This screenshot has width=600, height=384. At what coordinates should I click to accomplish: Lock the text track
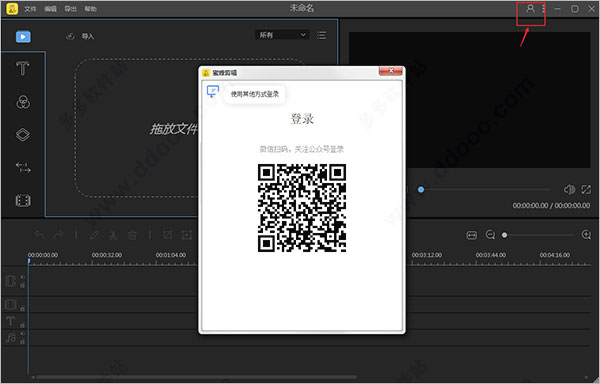click(22, 325)
